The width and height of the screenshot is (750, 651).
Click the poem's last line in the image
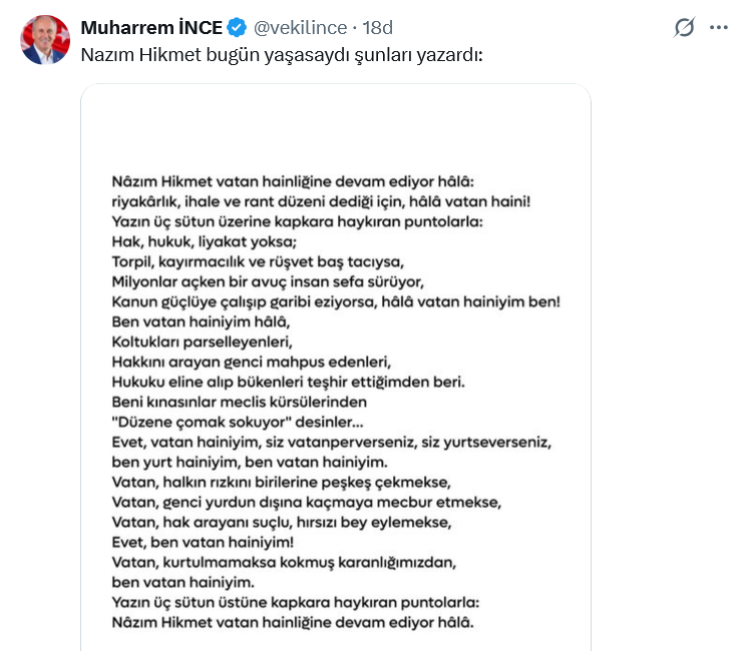click(293, 623)
